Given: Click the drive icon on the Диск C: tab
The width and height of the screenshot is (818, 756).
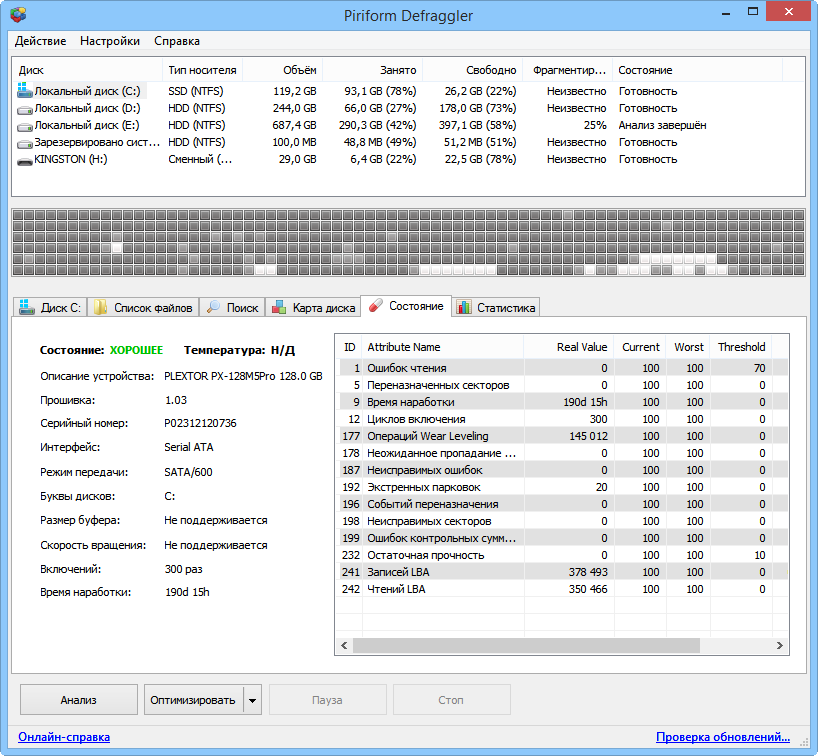Looking at the screenshot, I should pos(27,307).
